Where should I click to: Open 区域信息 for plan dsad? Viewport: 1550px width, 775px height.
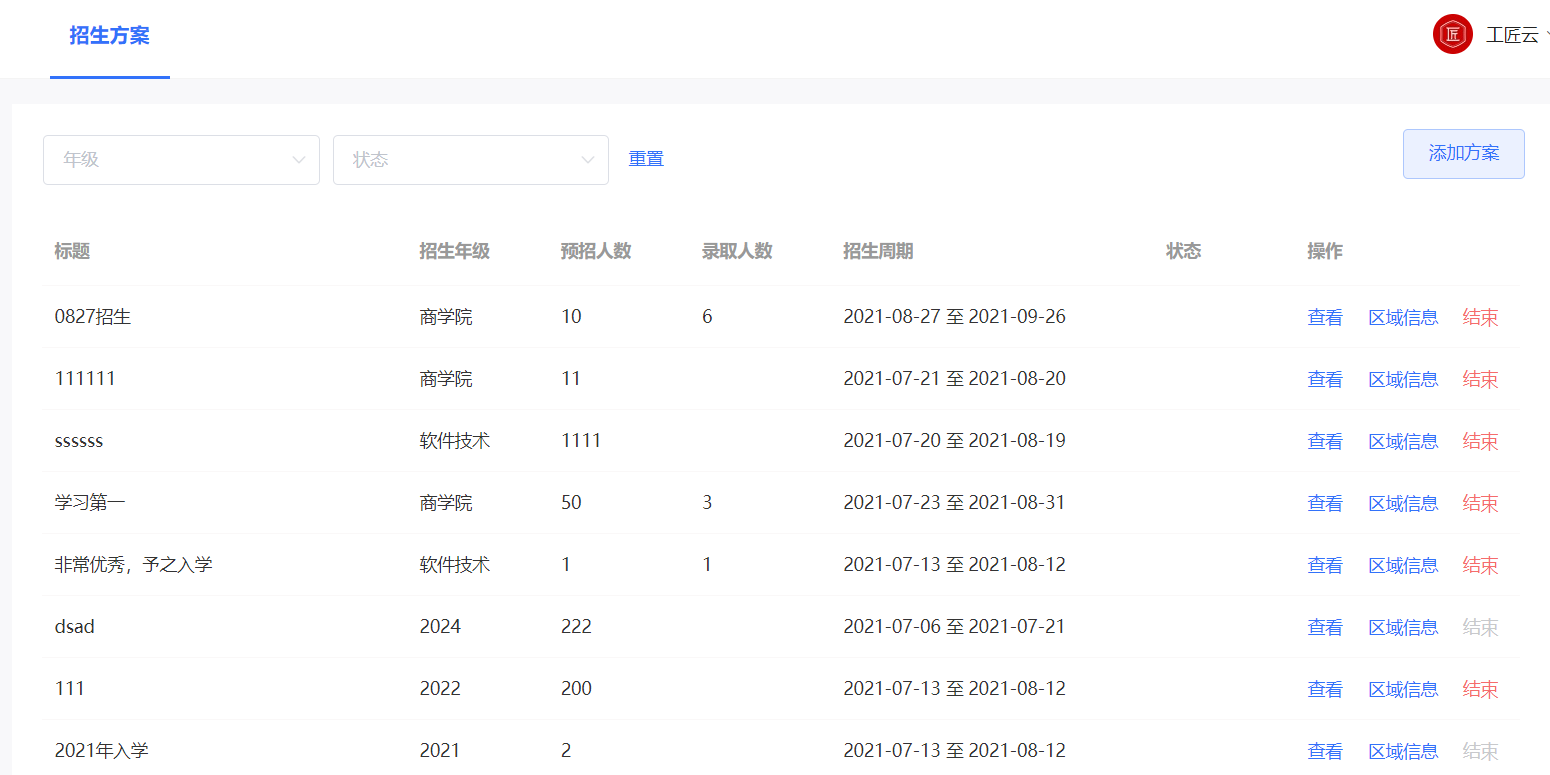point(1402,626)
